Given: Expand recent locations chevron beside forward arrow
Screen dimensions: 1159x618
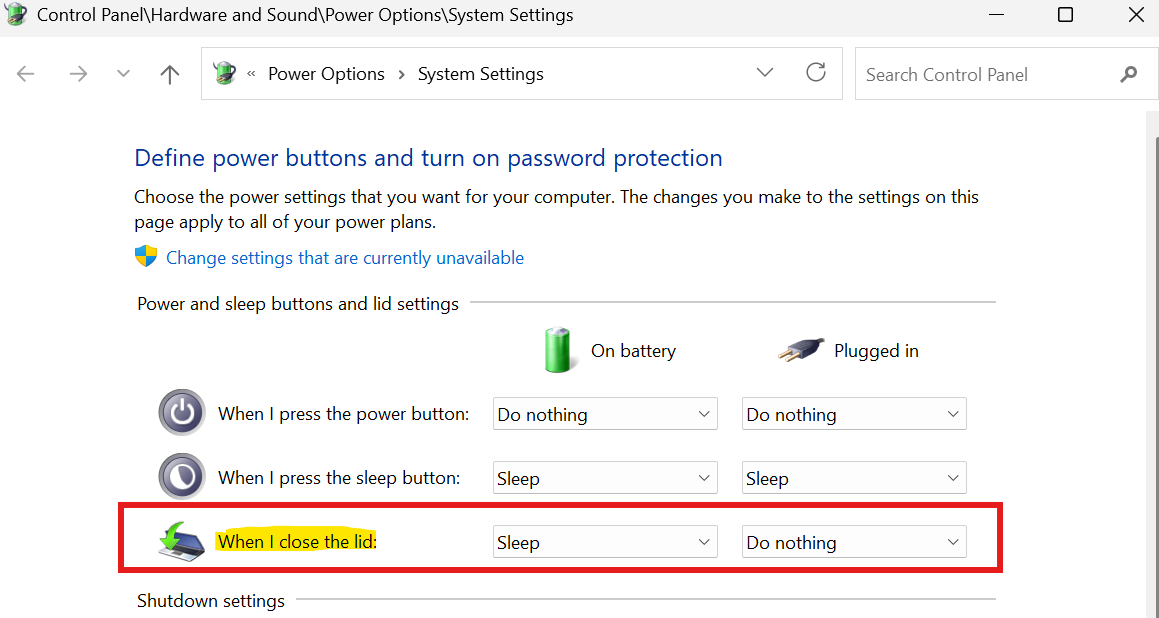Looking at the screenshot, I should 123,74.
